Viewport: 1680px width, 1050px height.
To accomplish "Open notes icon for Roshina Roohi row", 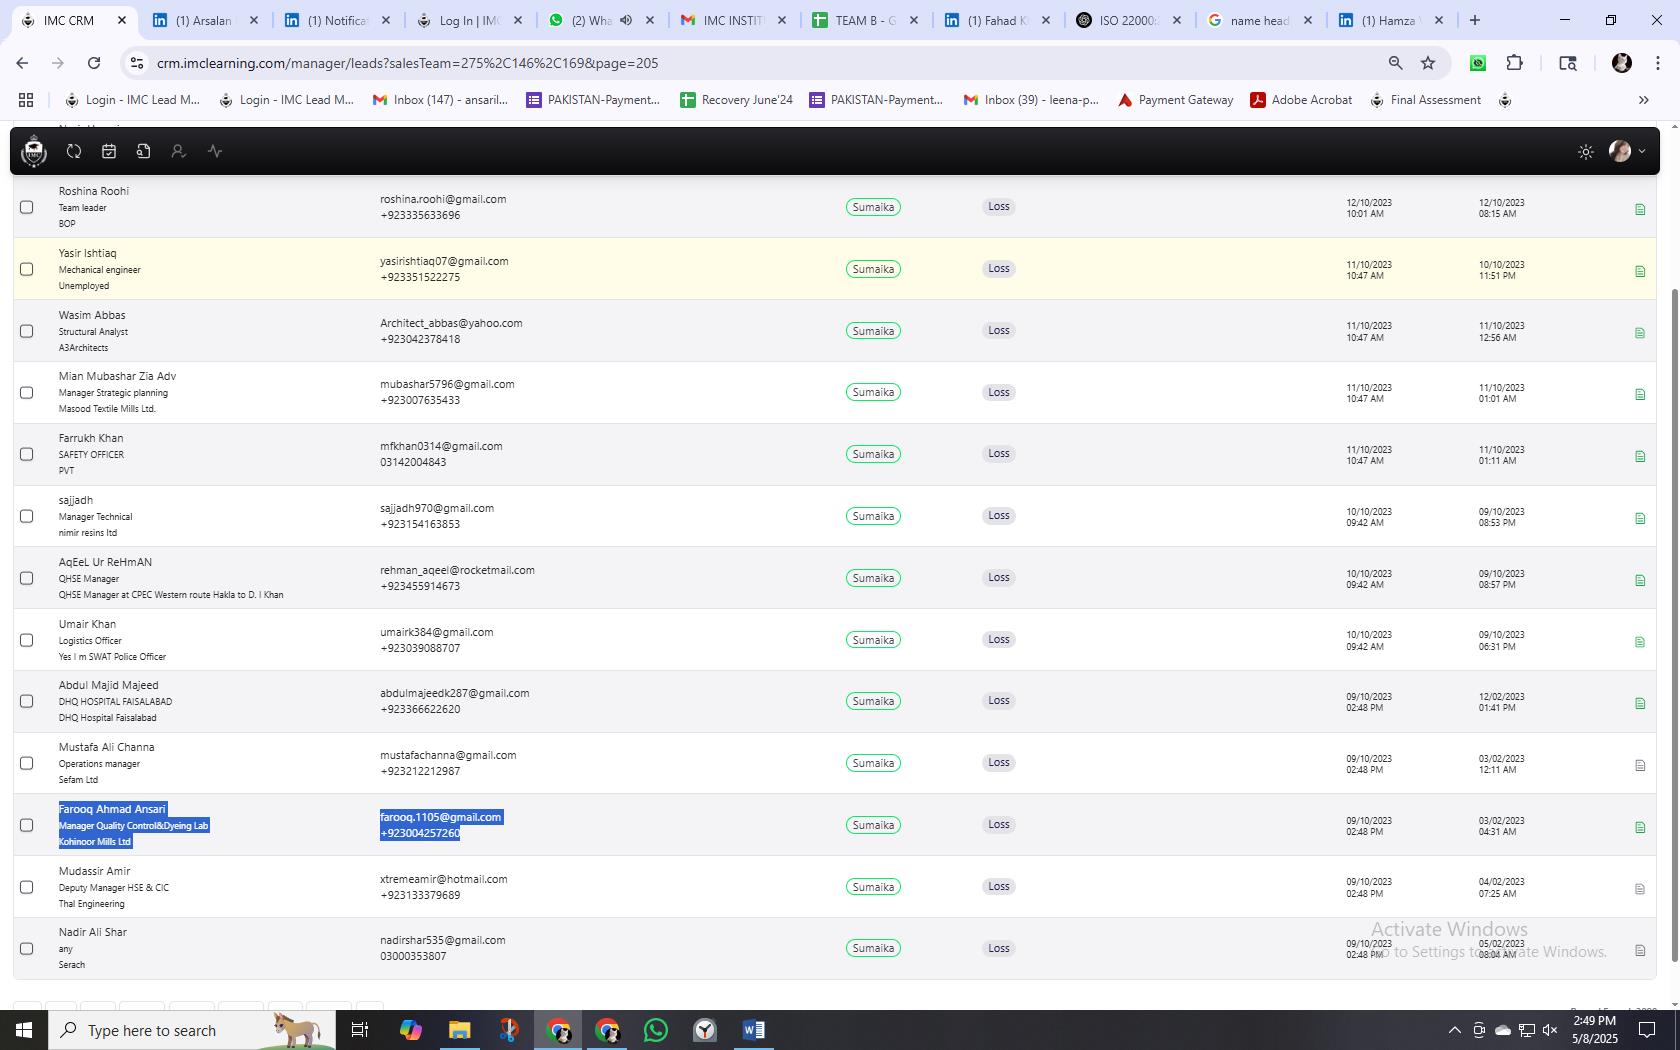I will 1640,209.
